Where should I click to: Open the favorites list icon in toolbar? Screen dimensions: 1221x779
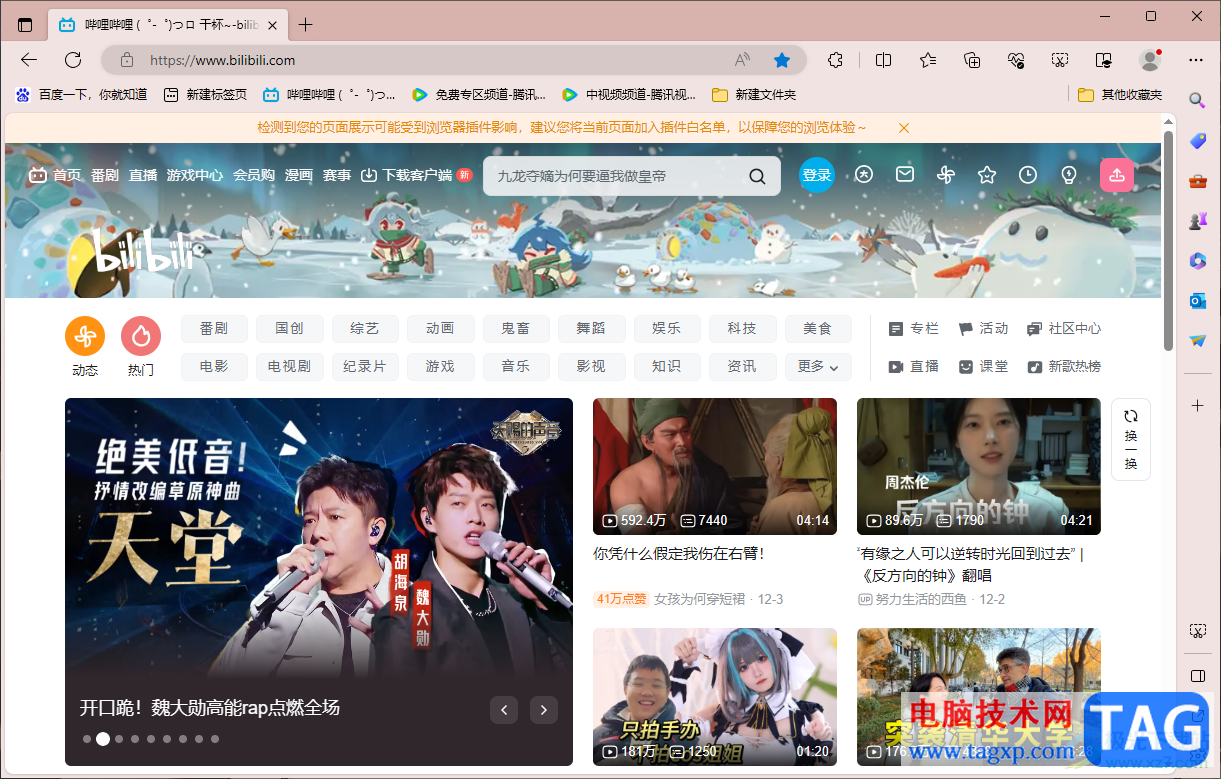click(928, 60)
